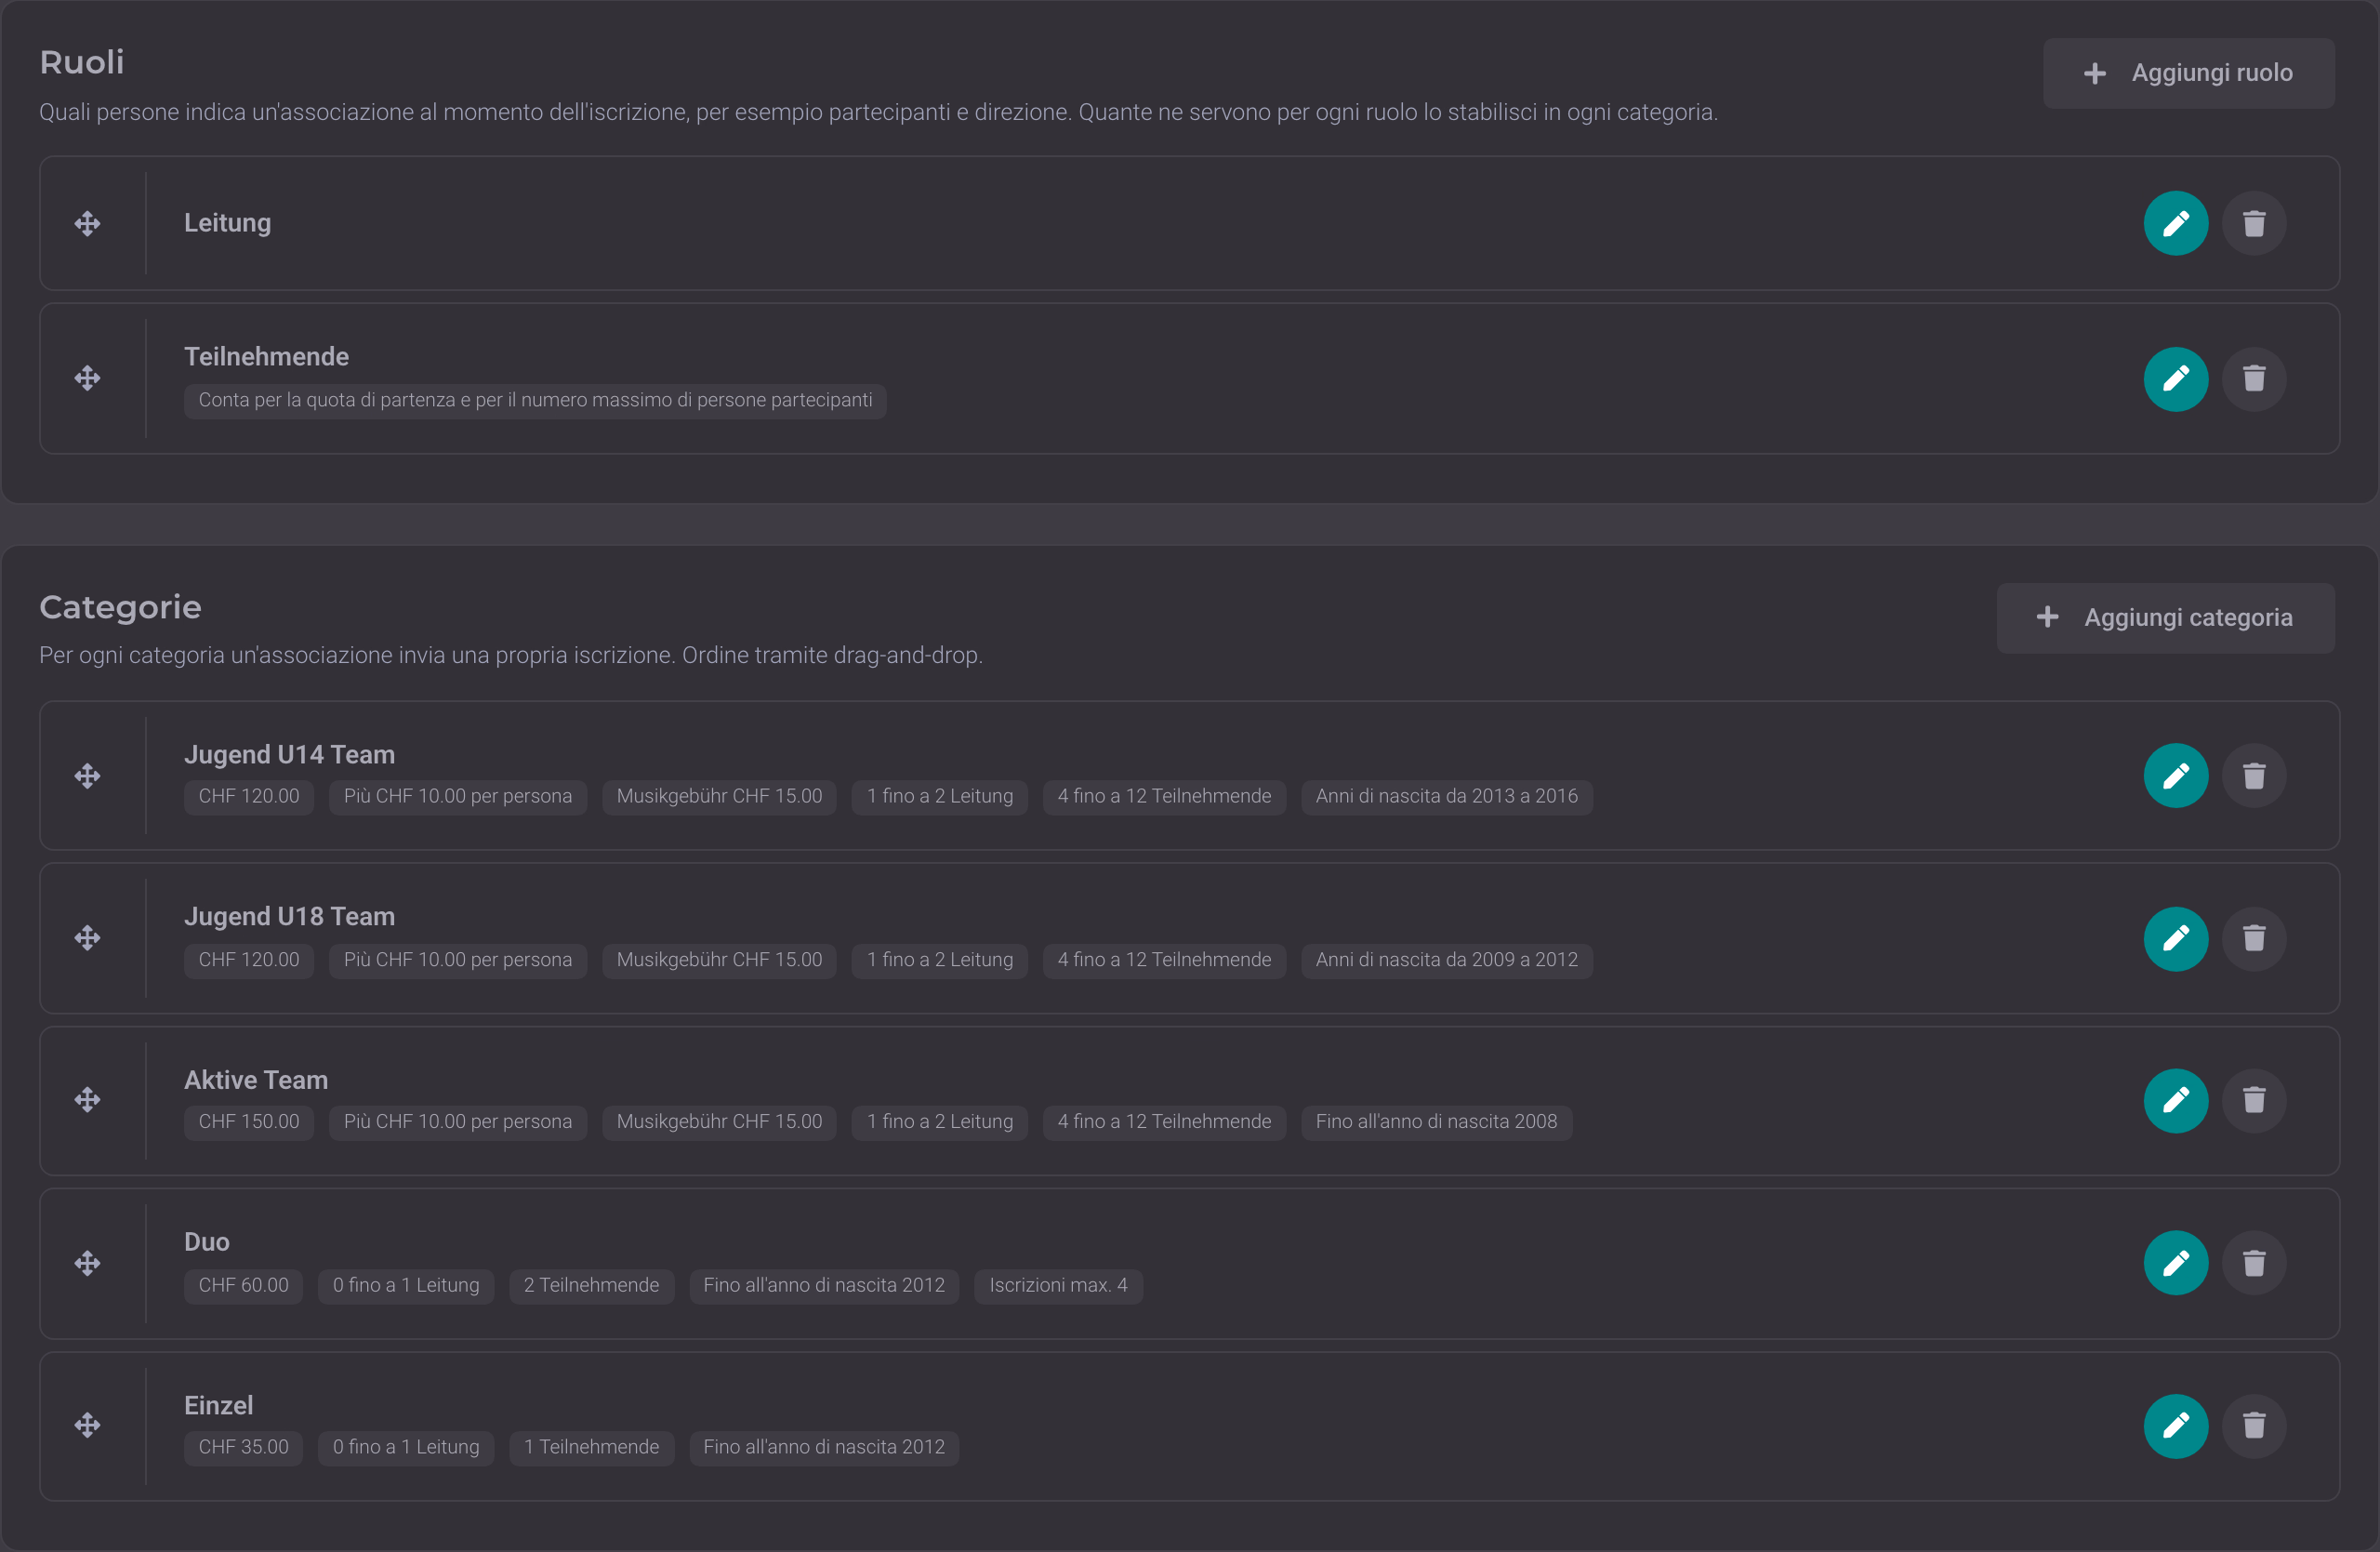Click the Leitung drag handle
Image resolution: width=2380 pixels, height=1552 pixels.
[87, 223]
